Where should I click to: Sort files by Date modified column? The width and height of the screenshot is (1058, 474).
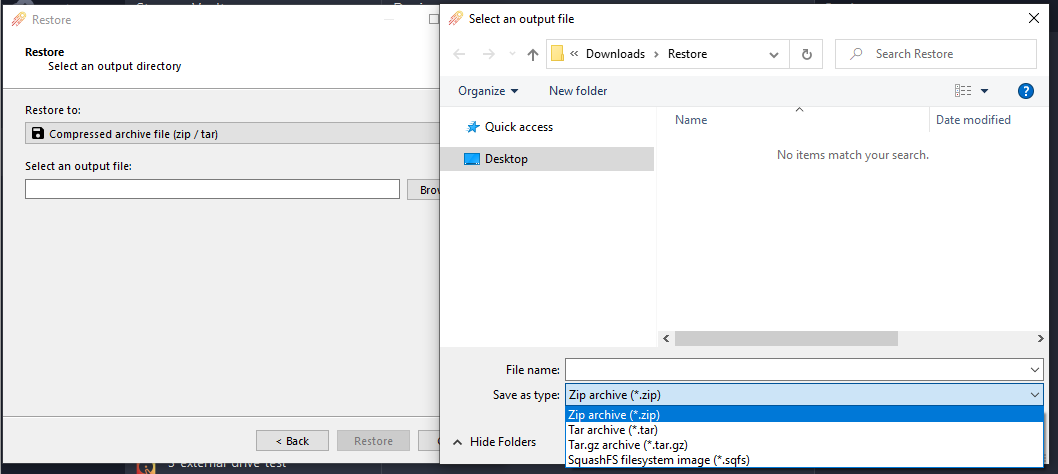click(973, 120)
